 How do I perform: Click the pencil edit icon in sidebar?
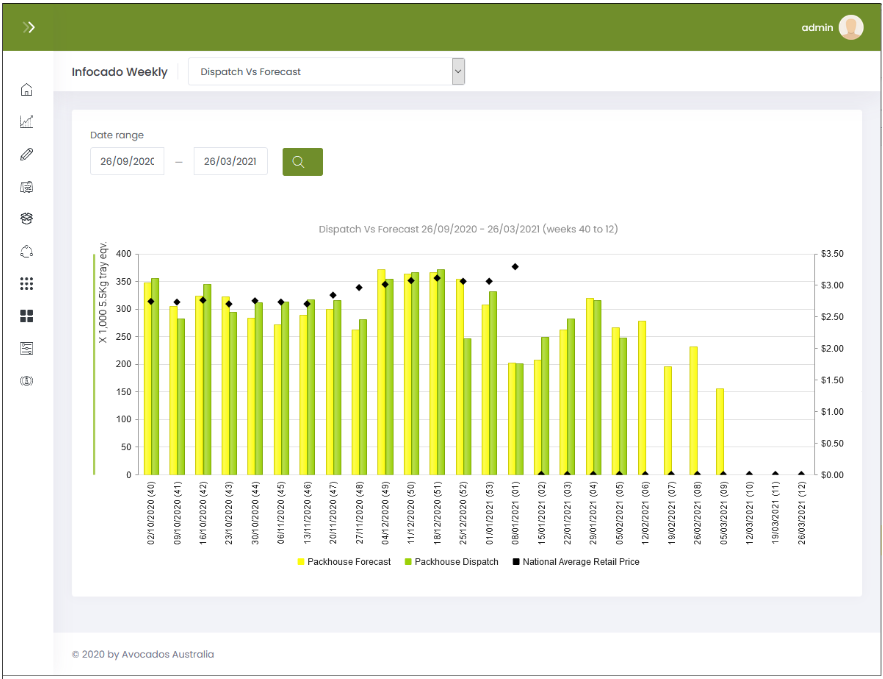[x=27, y=154]
